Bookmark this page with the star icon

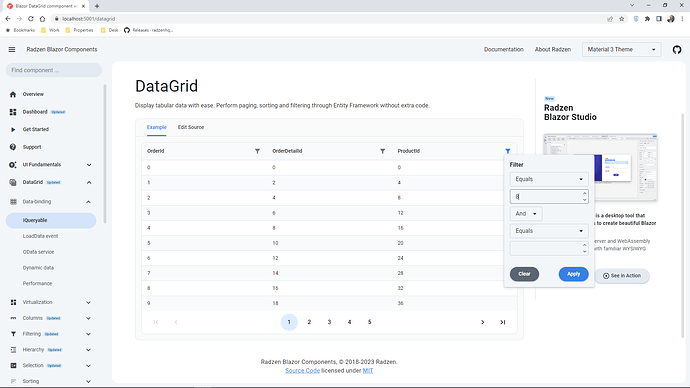(622, 19)
